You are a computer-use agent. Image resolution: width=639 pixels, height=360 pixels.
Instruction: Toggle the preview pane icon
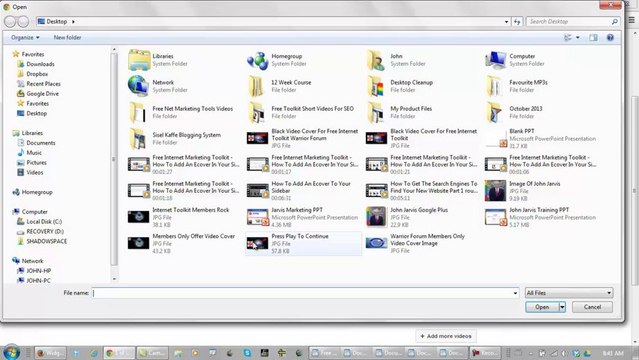pos(593,38)
